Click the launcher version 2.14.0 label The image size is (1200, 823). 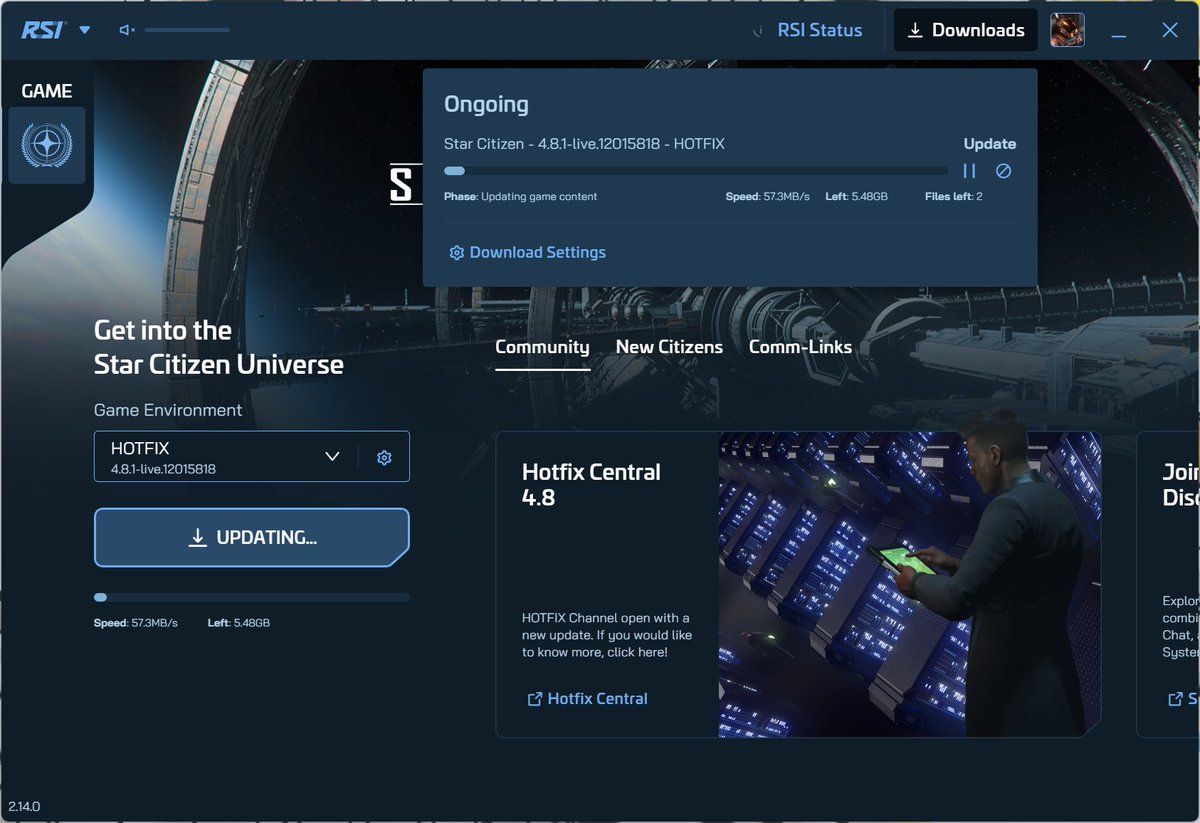tap(24, 806)
